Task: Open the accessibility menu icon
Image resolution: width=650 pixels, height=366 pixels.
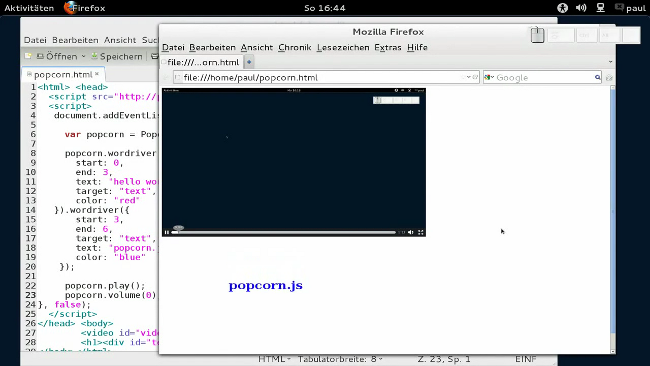Action: click(562, 8)
